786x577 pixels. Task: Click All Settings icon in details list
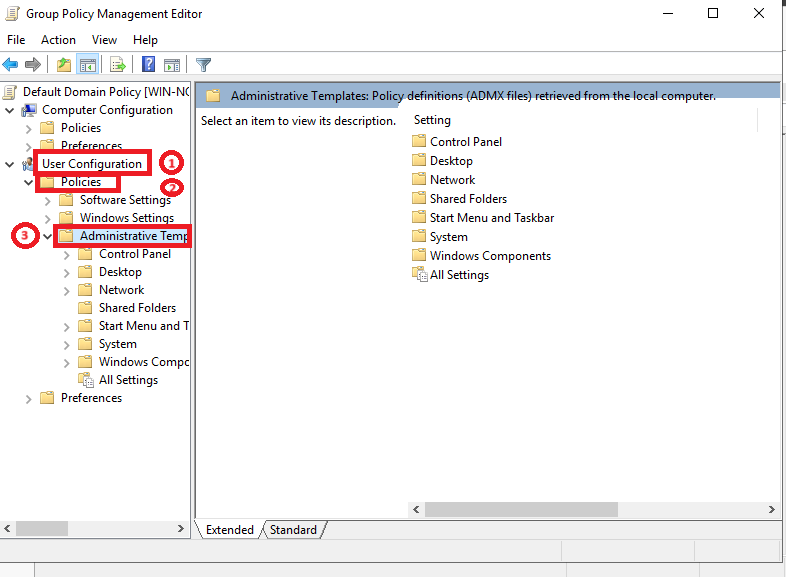pos(420,274)
